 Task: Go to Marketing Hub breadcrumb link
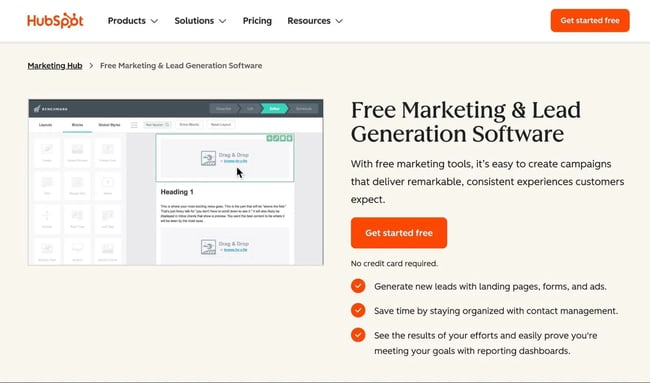(55, 65)
